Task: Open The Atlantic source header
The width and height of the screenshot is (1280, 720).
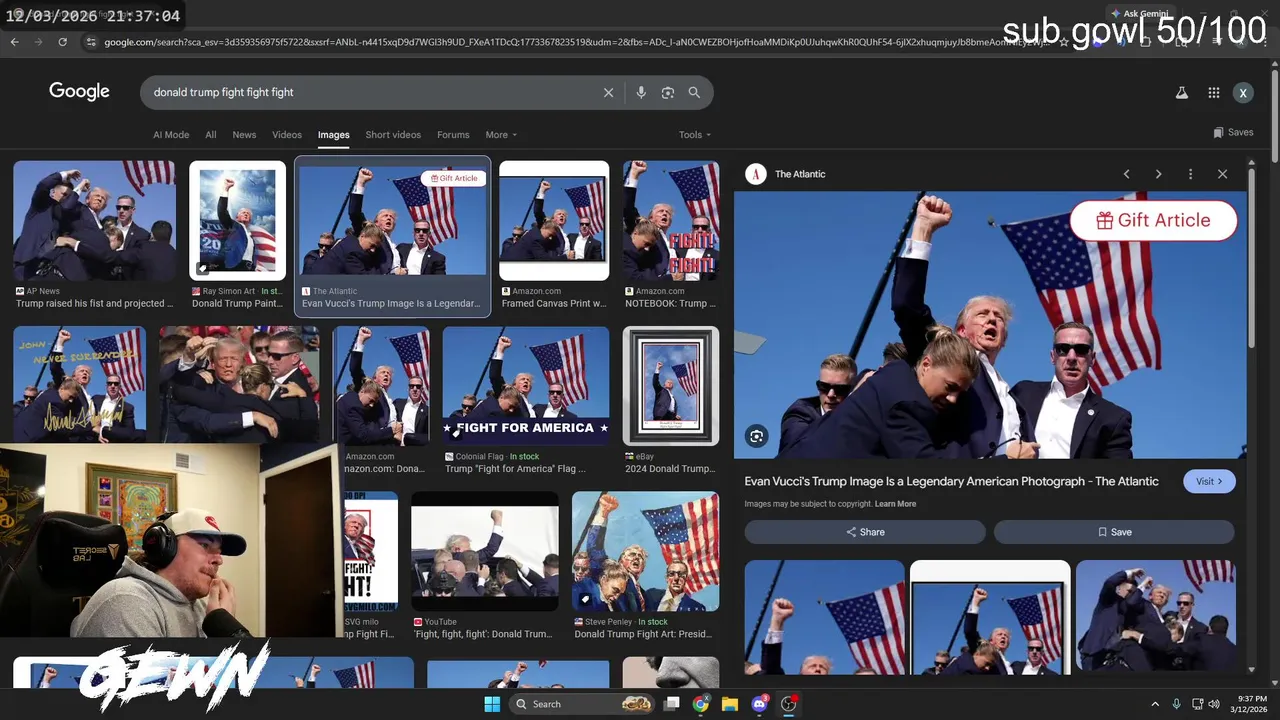Action: 786,174
